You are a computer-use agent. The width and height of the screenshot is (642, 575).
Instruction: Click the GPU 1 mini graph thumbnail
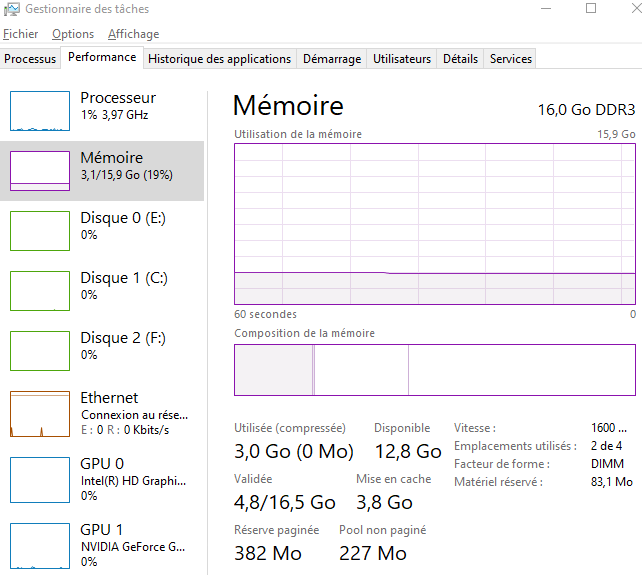pos(40,546)
